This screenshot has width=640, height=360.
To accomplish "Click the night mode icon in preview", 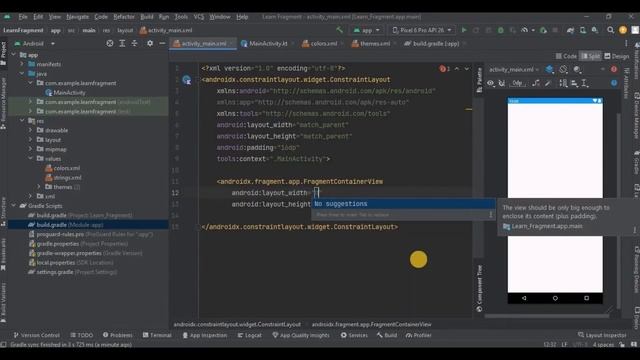I will (577, 70).
